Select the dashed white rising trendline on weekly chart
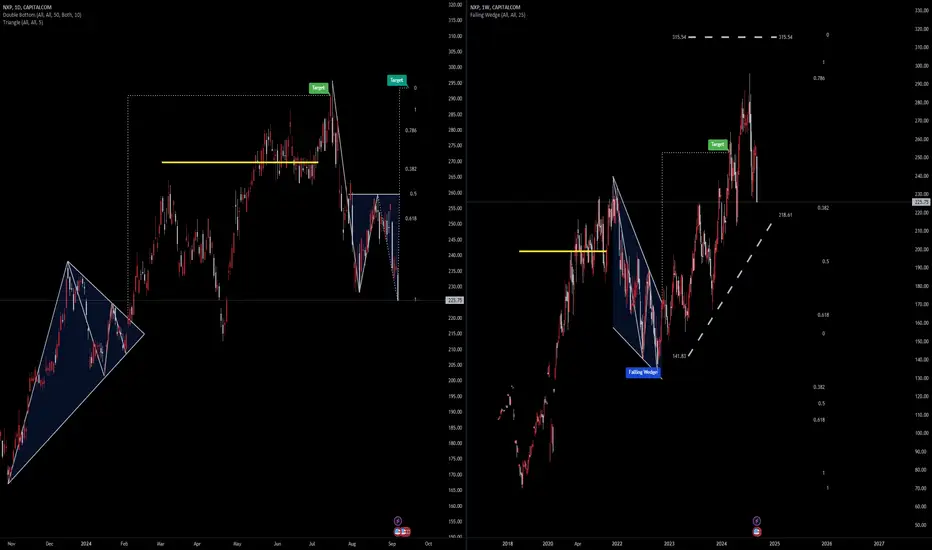The height and width of the screenshot is (550, 932). (731, 290)
